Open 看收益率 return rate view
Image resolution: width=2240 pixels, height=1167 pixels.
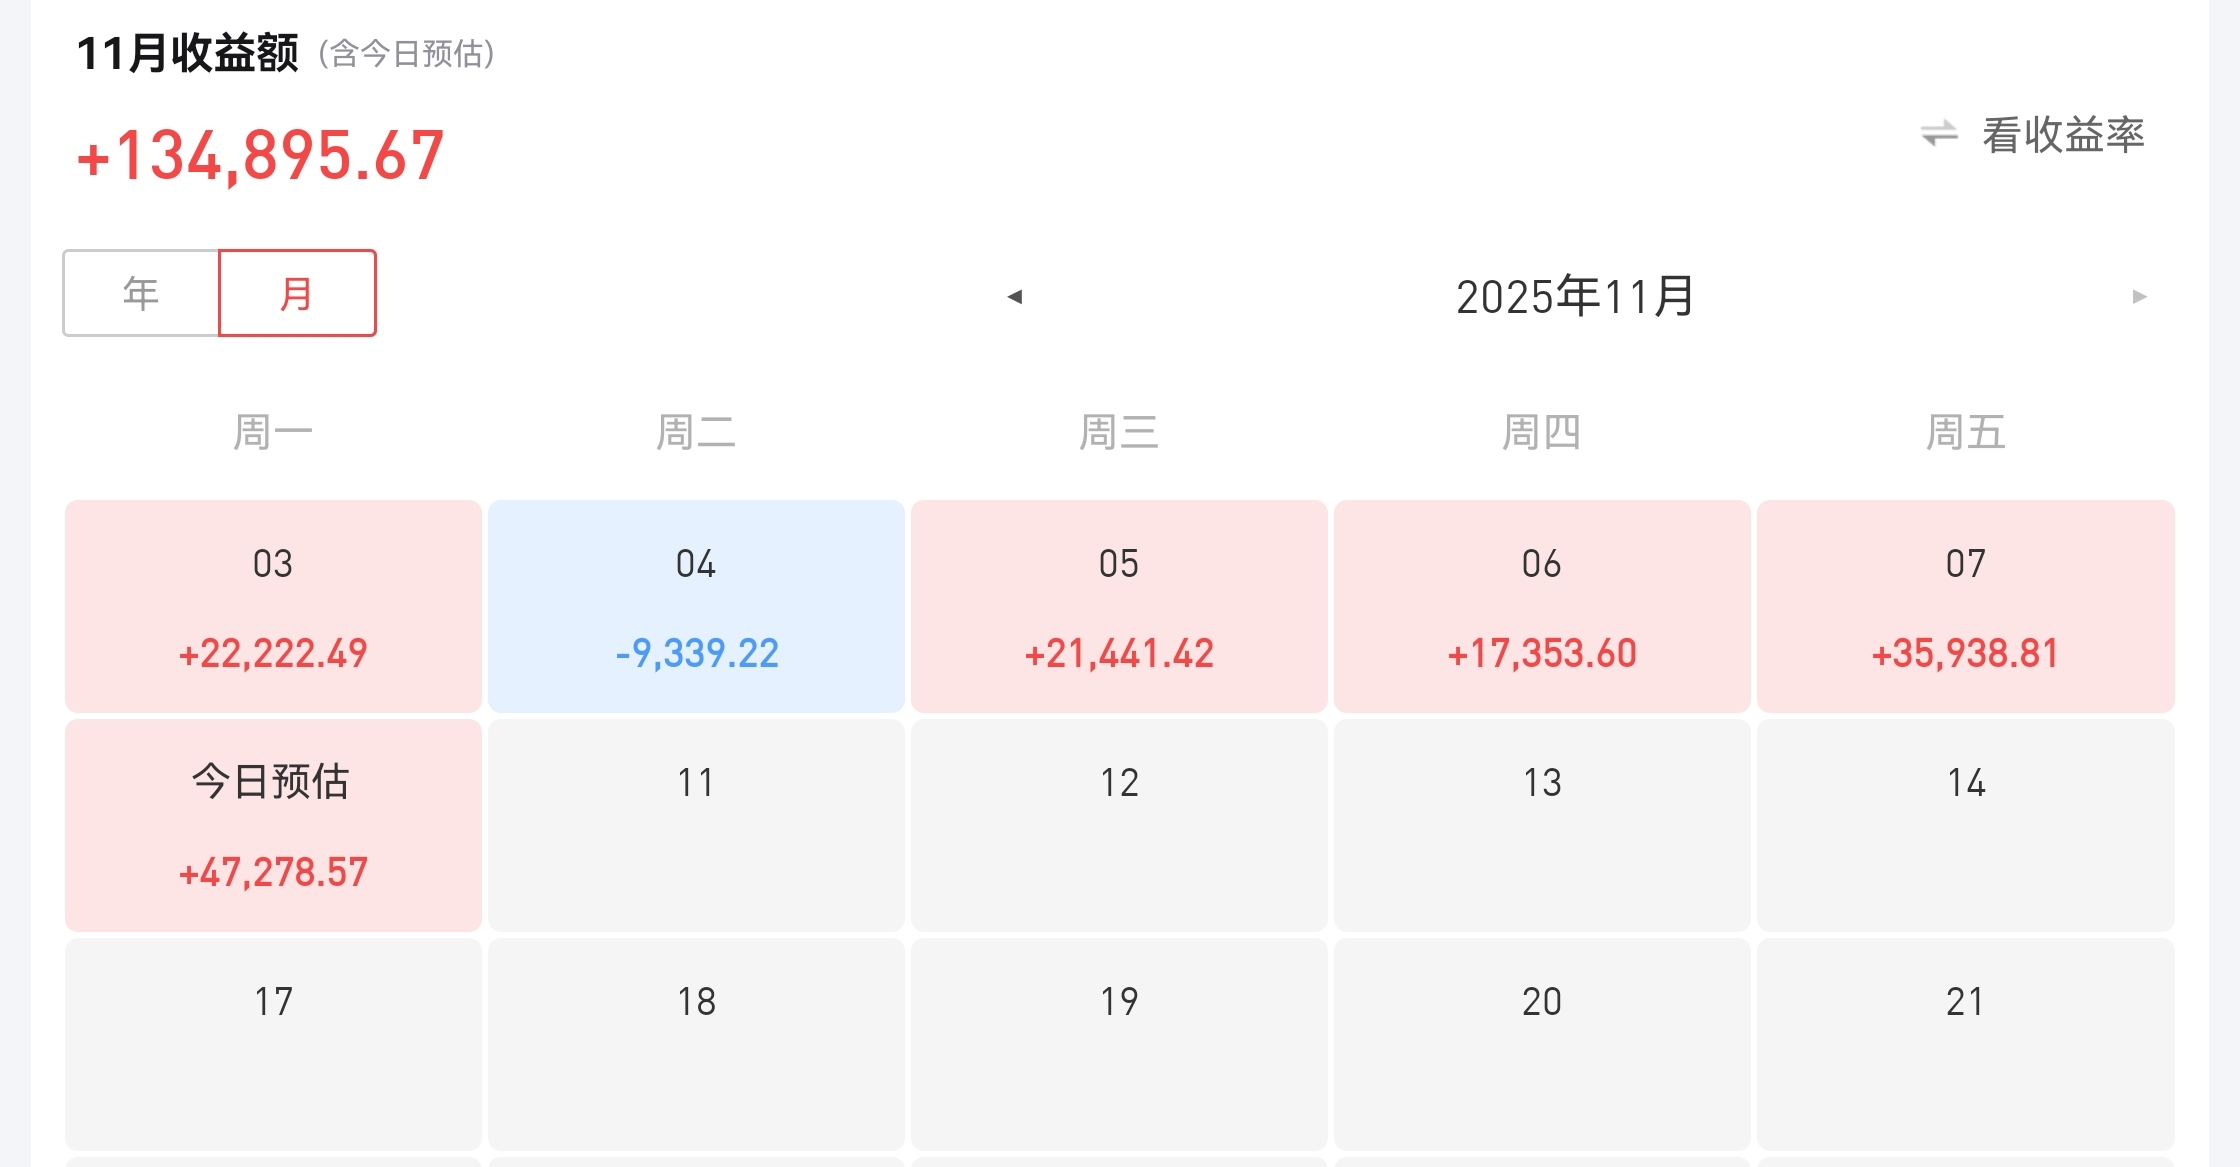[2062, 134]
